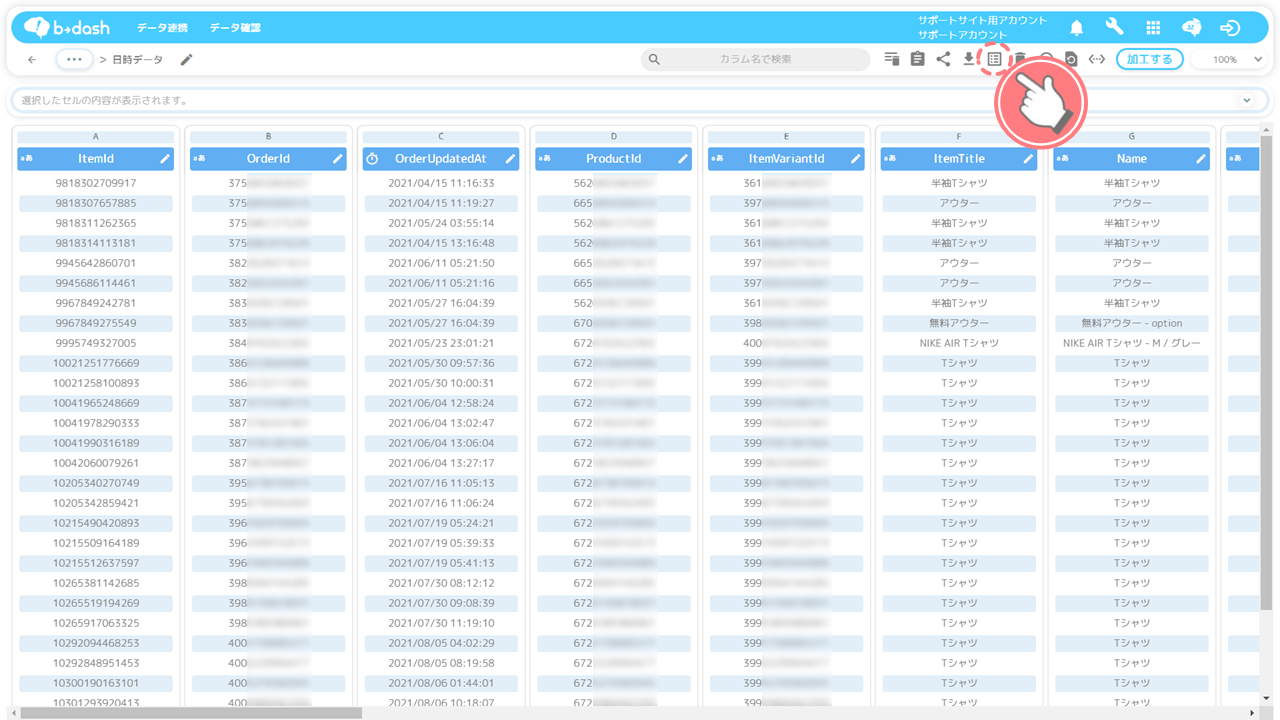Select cell 2021/07/30 08:12:12
Screen dimensions: 1280x720
(x=440, y=584)
